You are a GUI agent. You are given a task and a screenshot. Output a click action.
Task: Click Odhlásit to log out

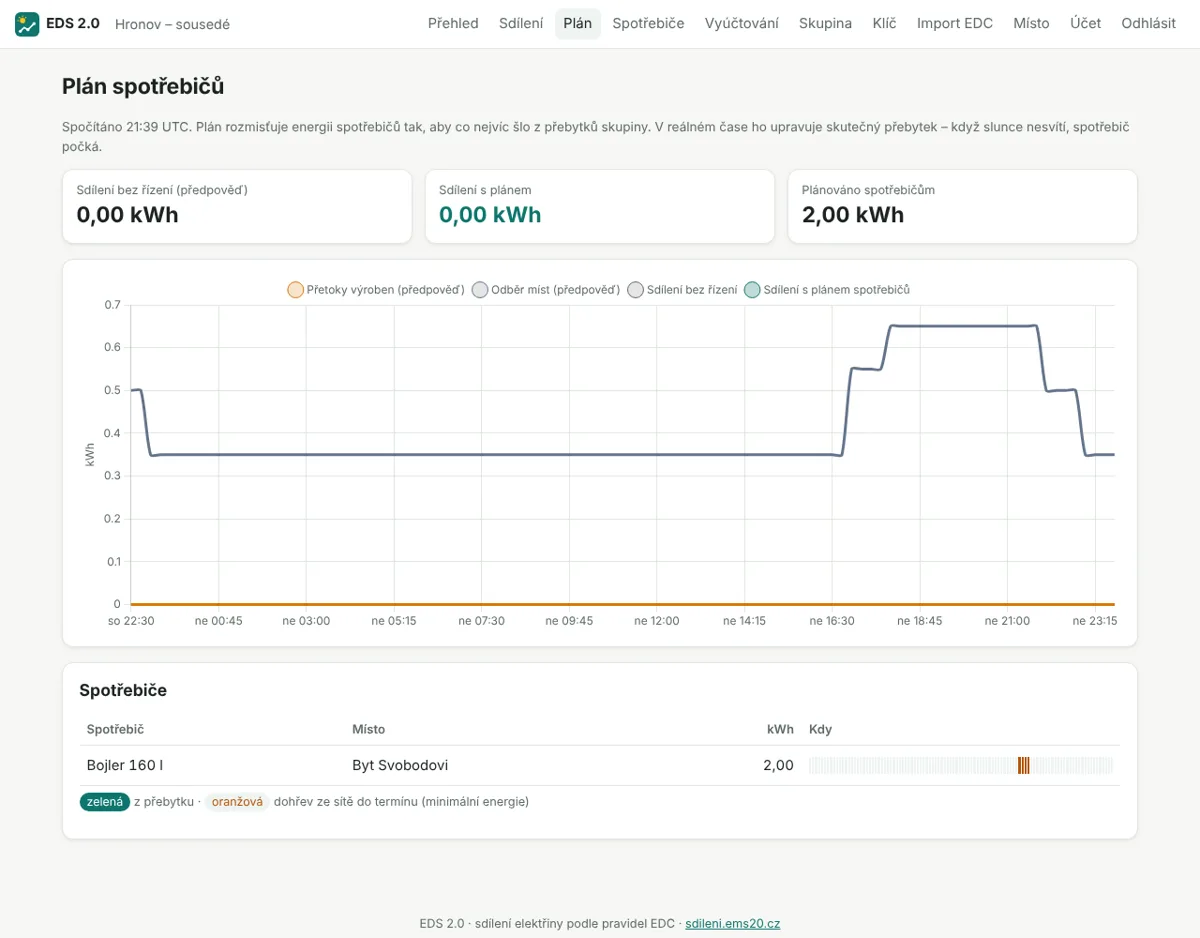click(x=1148, y=23)
